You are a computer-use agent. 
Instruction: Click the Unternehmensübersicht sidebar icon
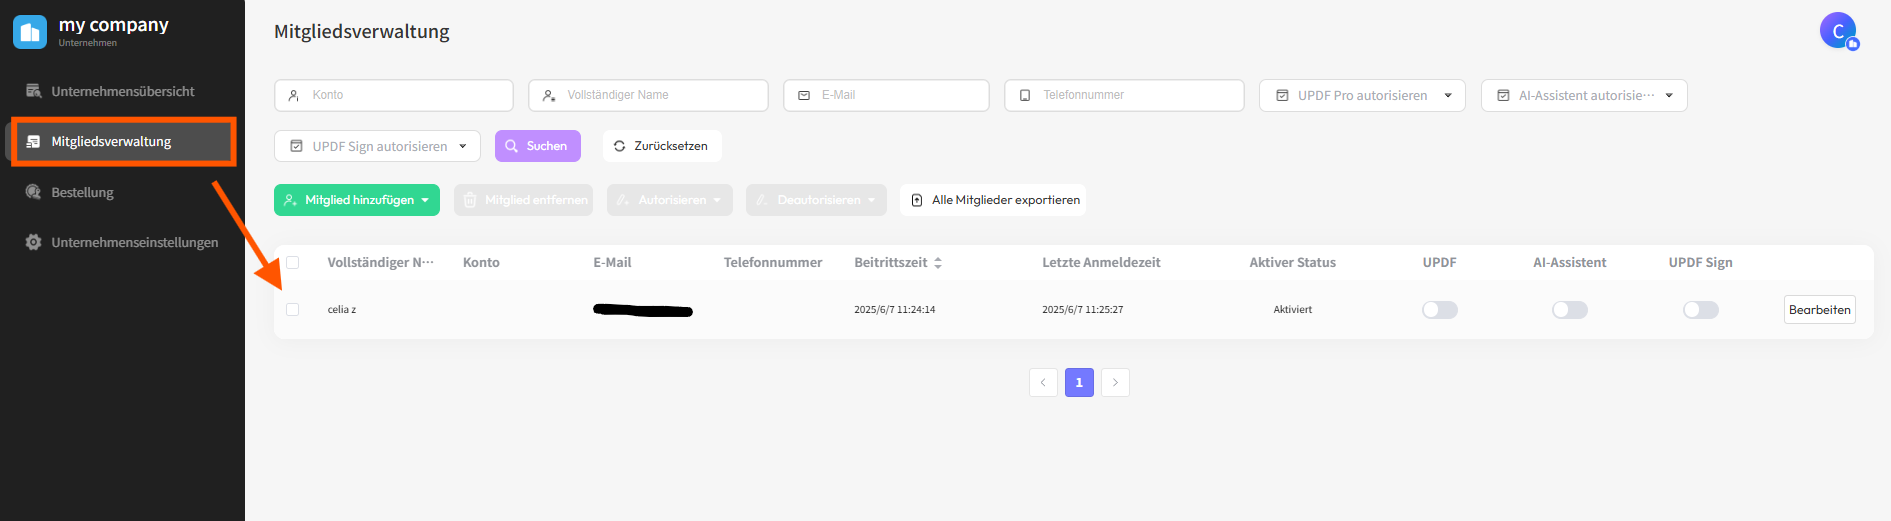33,91
